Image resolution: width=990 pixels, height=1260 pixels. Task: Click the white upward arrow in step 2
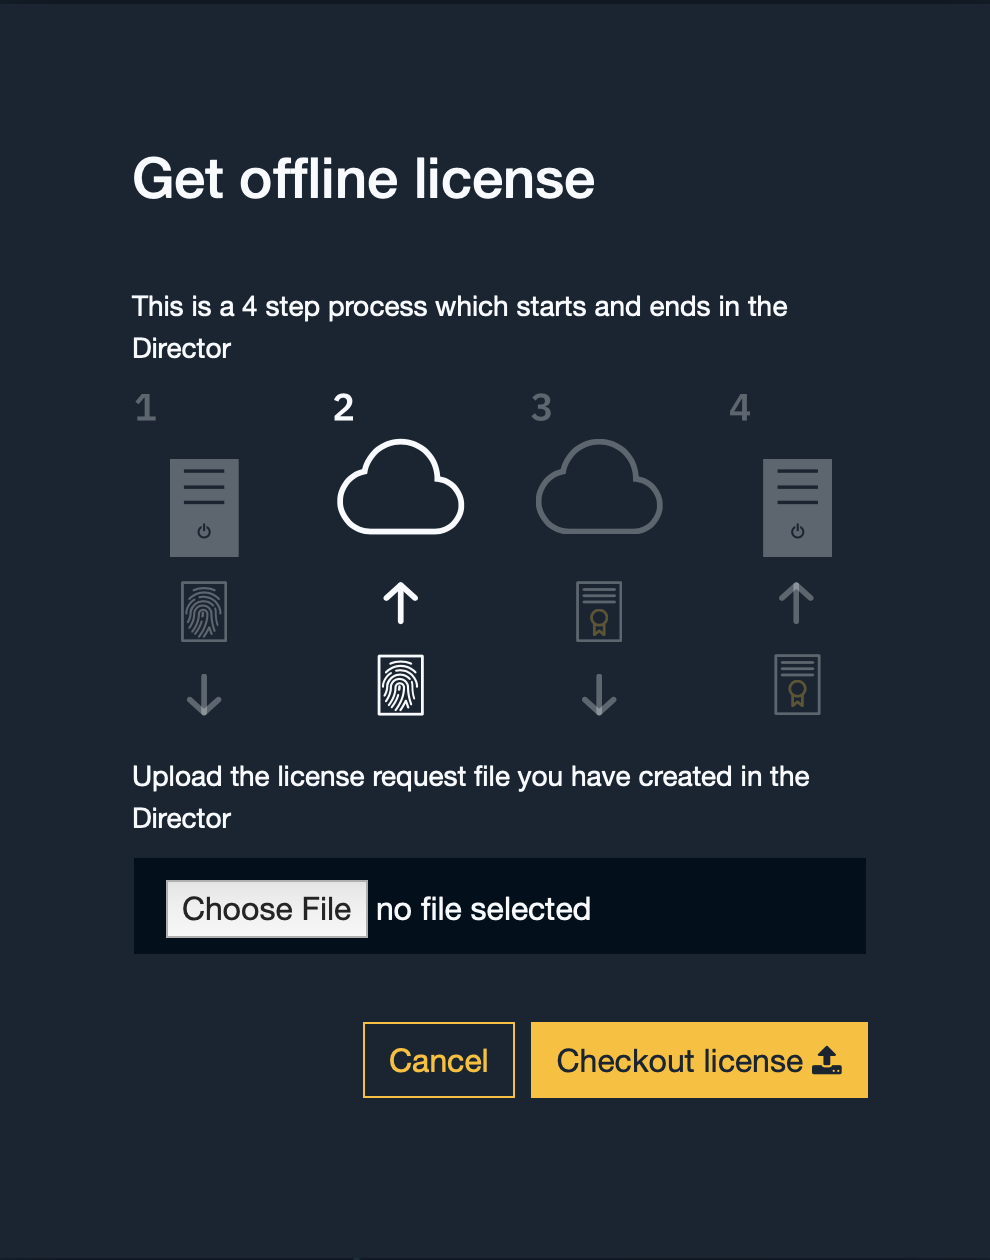pos(401,604)
